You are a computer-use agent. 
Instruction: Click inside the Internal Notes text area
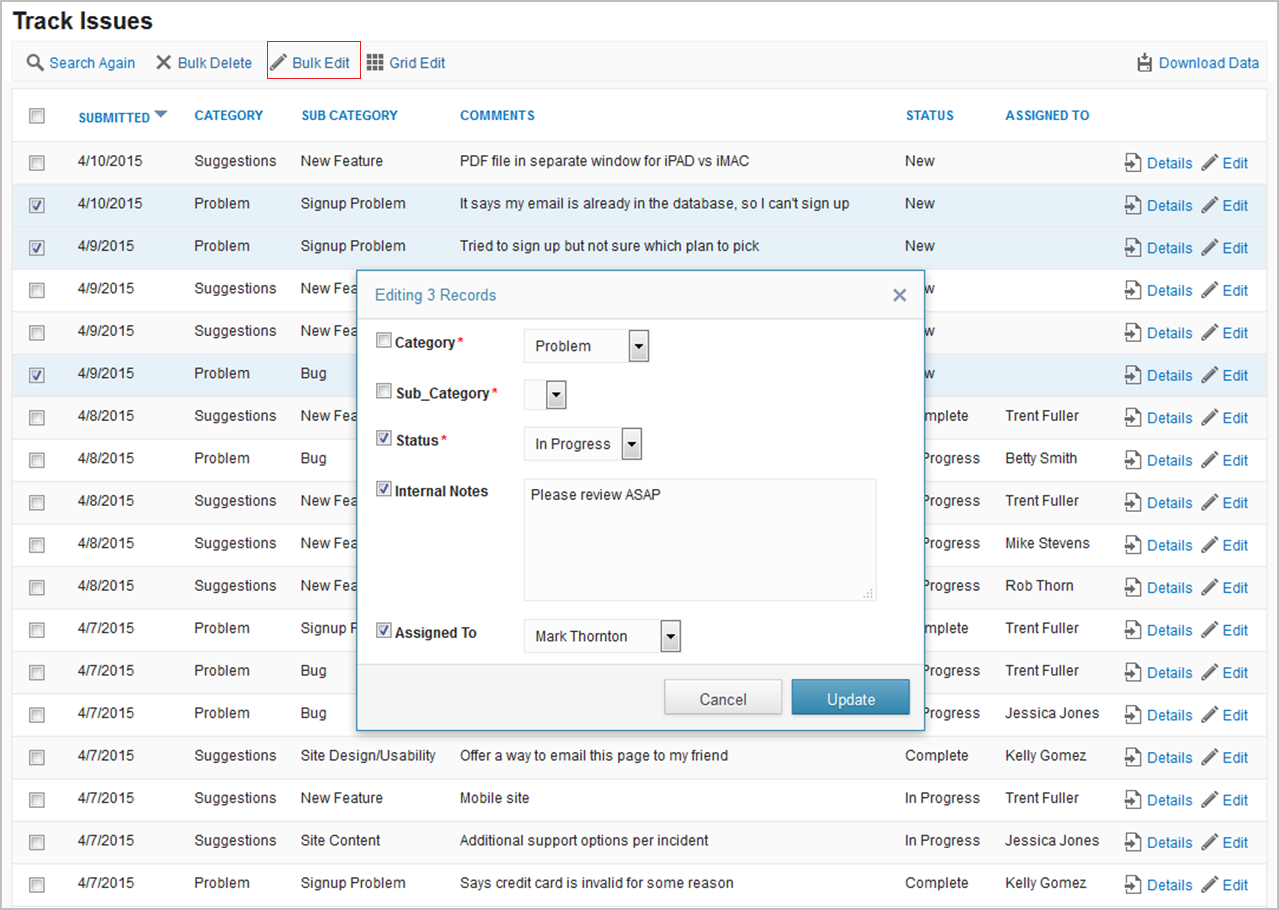pos(699,540)
